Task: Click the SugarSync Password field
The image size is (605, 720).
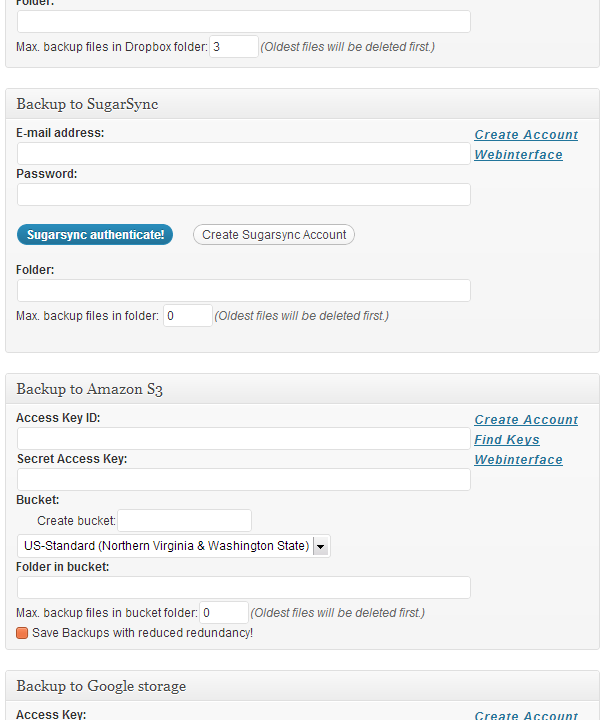Action: (243, 194)
